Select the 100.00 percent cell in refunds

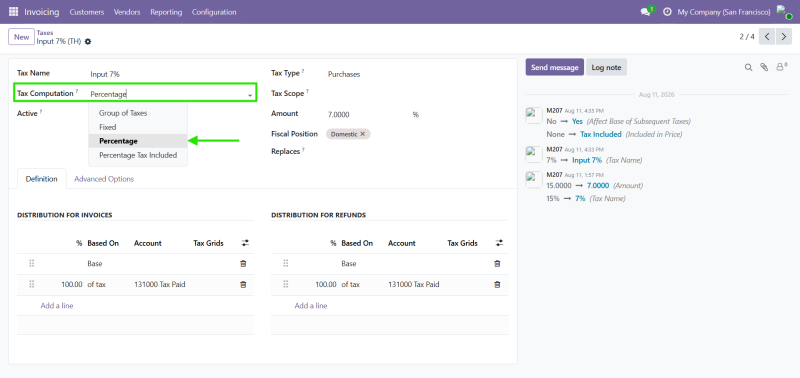coord(326,285)
